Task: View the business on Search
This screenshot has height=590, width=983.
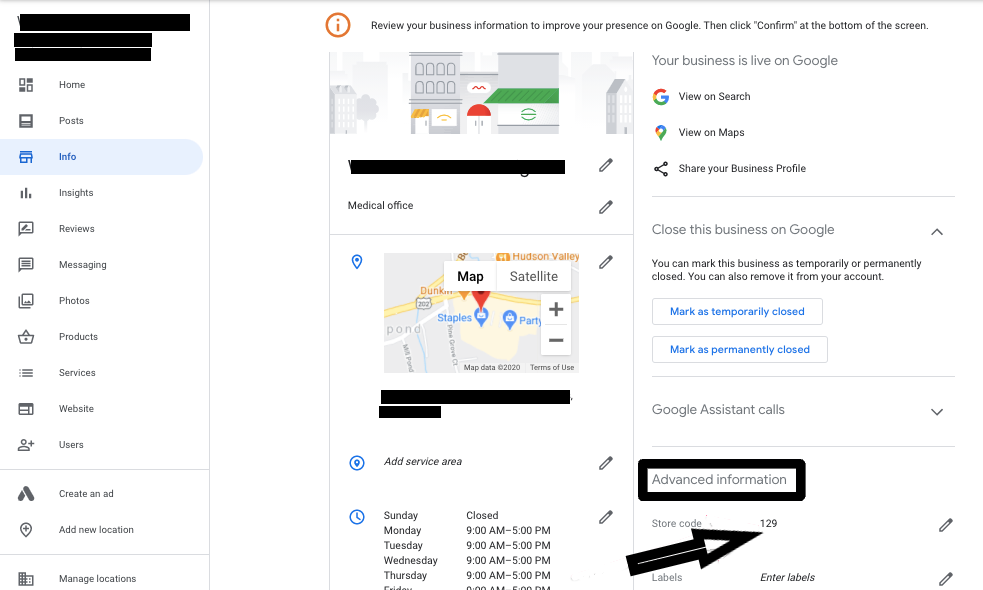Action: [713, 97]
